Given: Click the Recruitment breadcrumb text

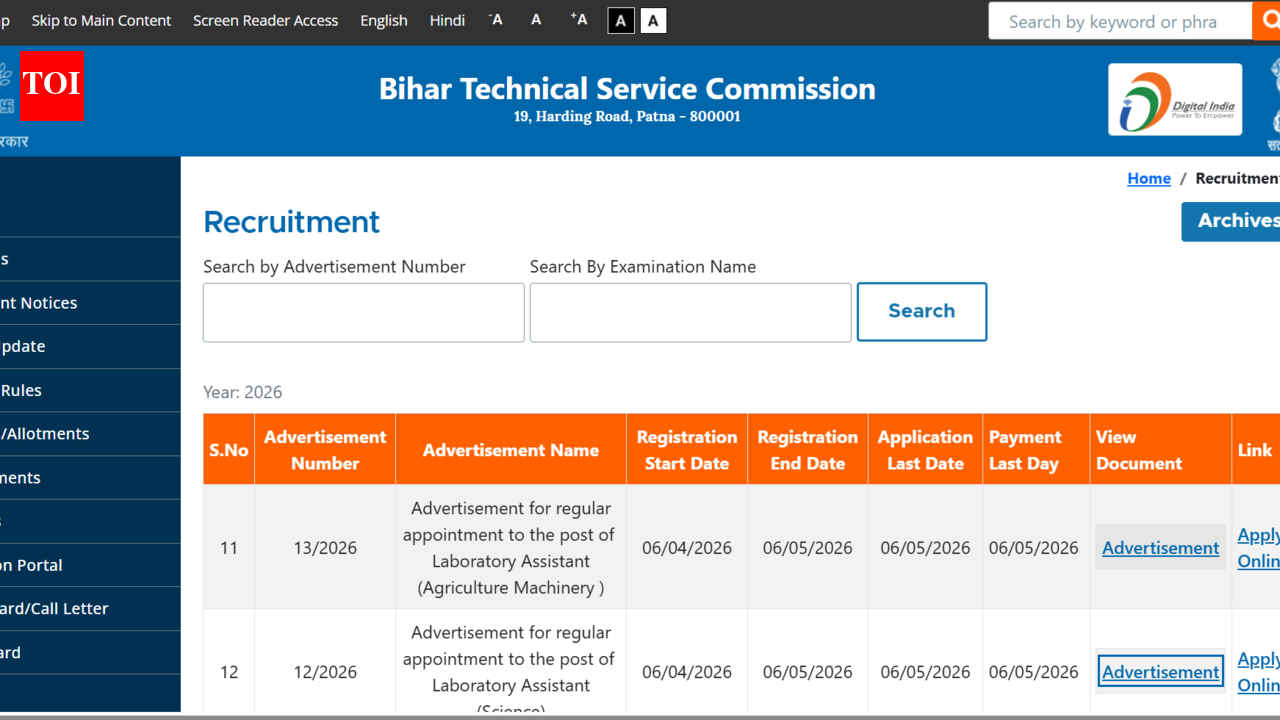Looking at the screenshot, I should pyautogui.click(x=1238, y=178).
